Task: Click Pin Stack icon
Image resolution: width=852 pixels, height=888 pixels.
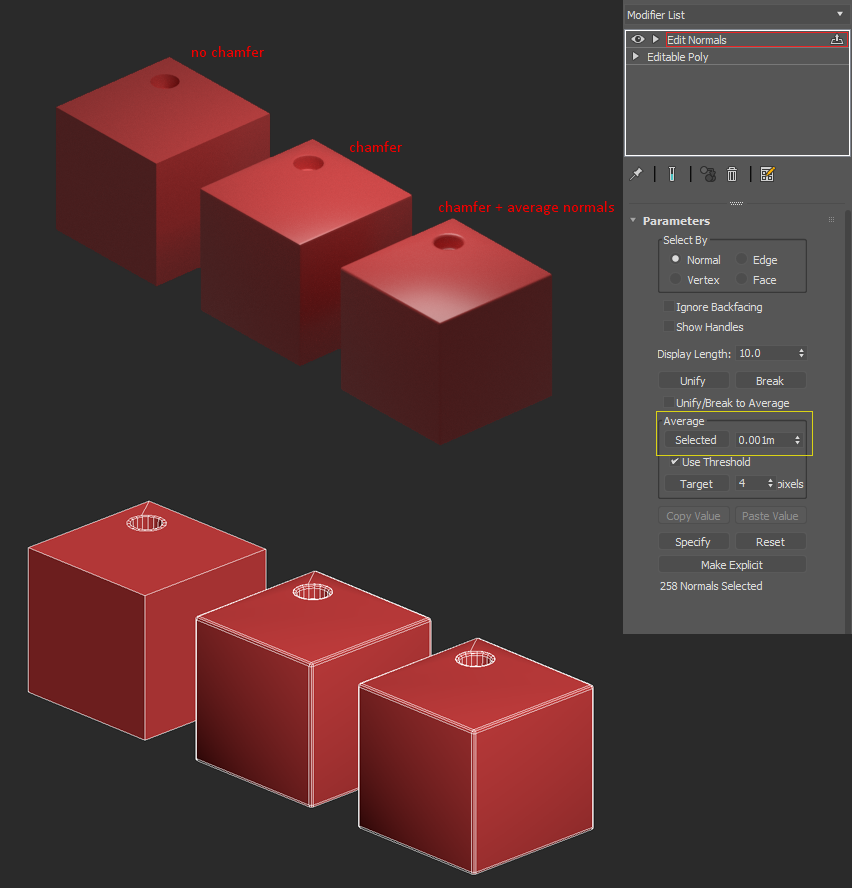Action: [636, 174]
